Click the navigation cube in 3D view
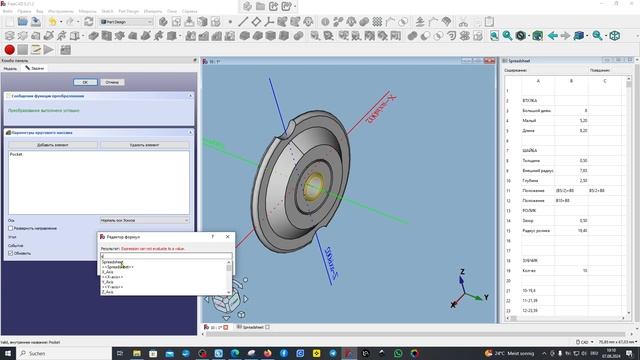The height and width of the screenshot is (360, 640). tap(228, 300)
